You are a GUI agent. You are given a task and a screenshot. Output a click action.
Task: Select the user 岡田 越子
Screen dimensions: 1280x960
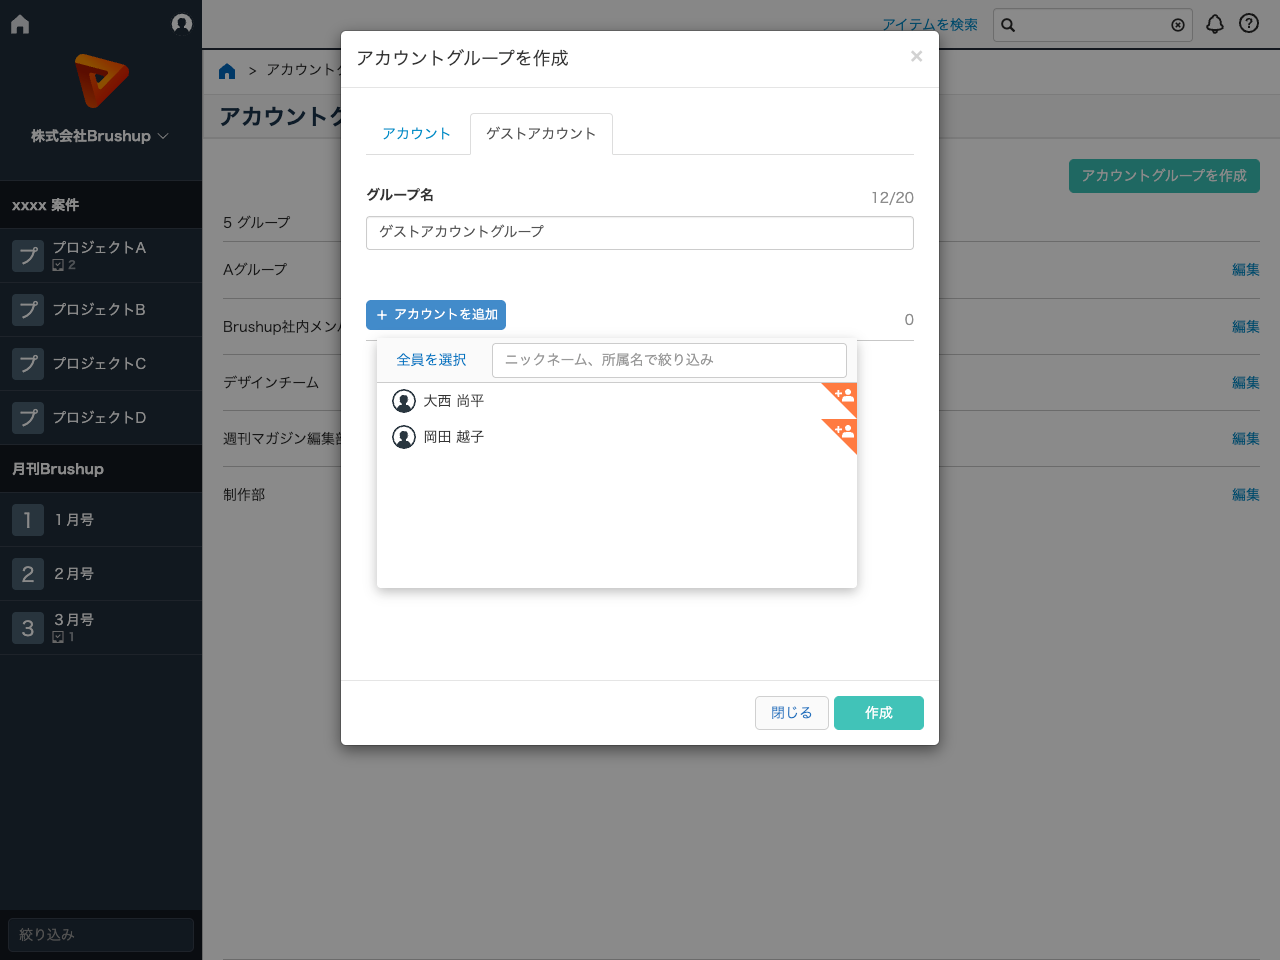(617, 437)
